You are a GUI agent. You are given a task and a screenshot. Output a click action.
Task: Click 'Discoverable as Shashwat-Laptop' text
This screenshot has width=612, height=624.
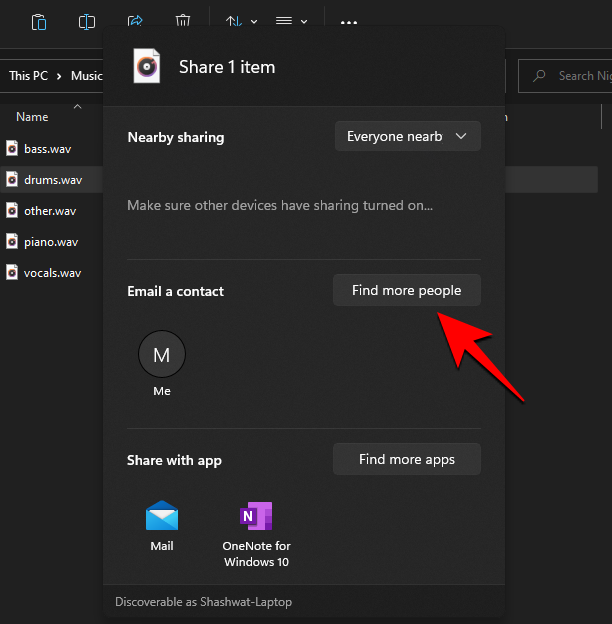point(203,602)
